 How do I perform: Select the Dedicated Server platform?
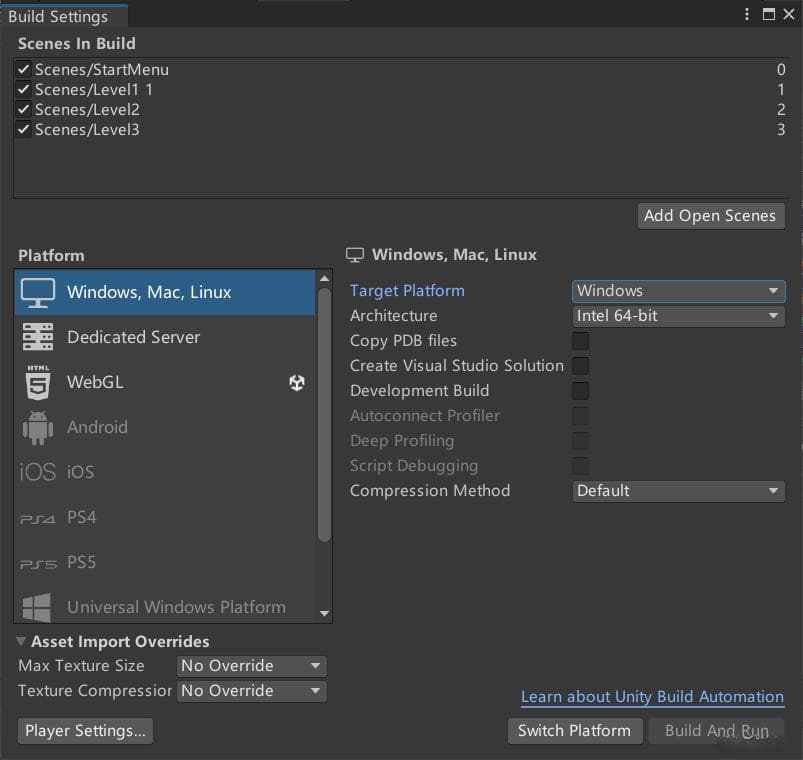pos(165,337)
